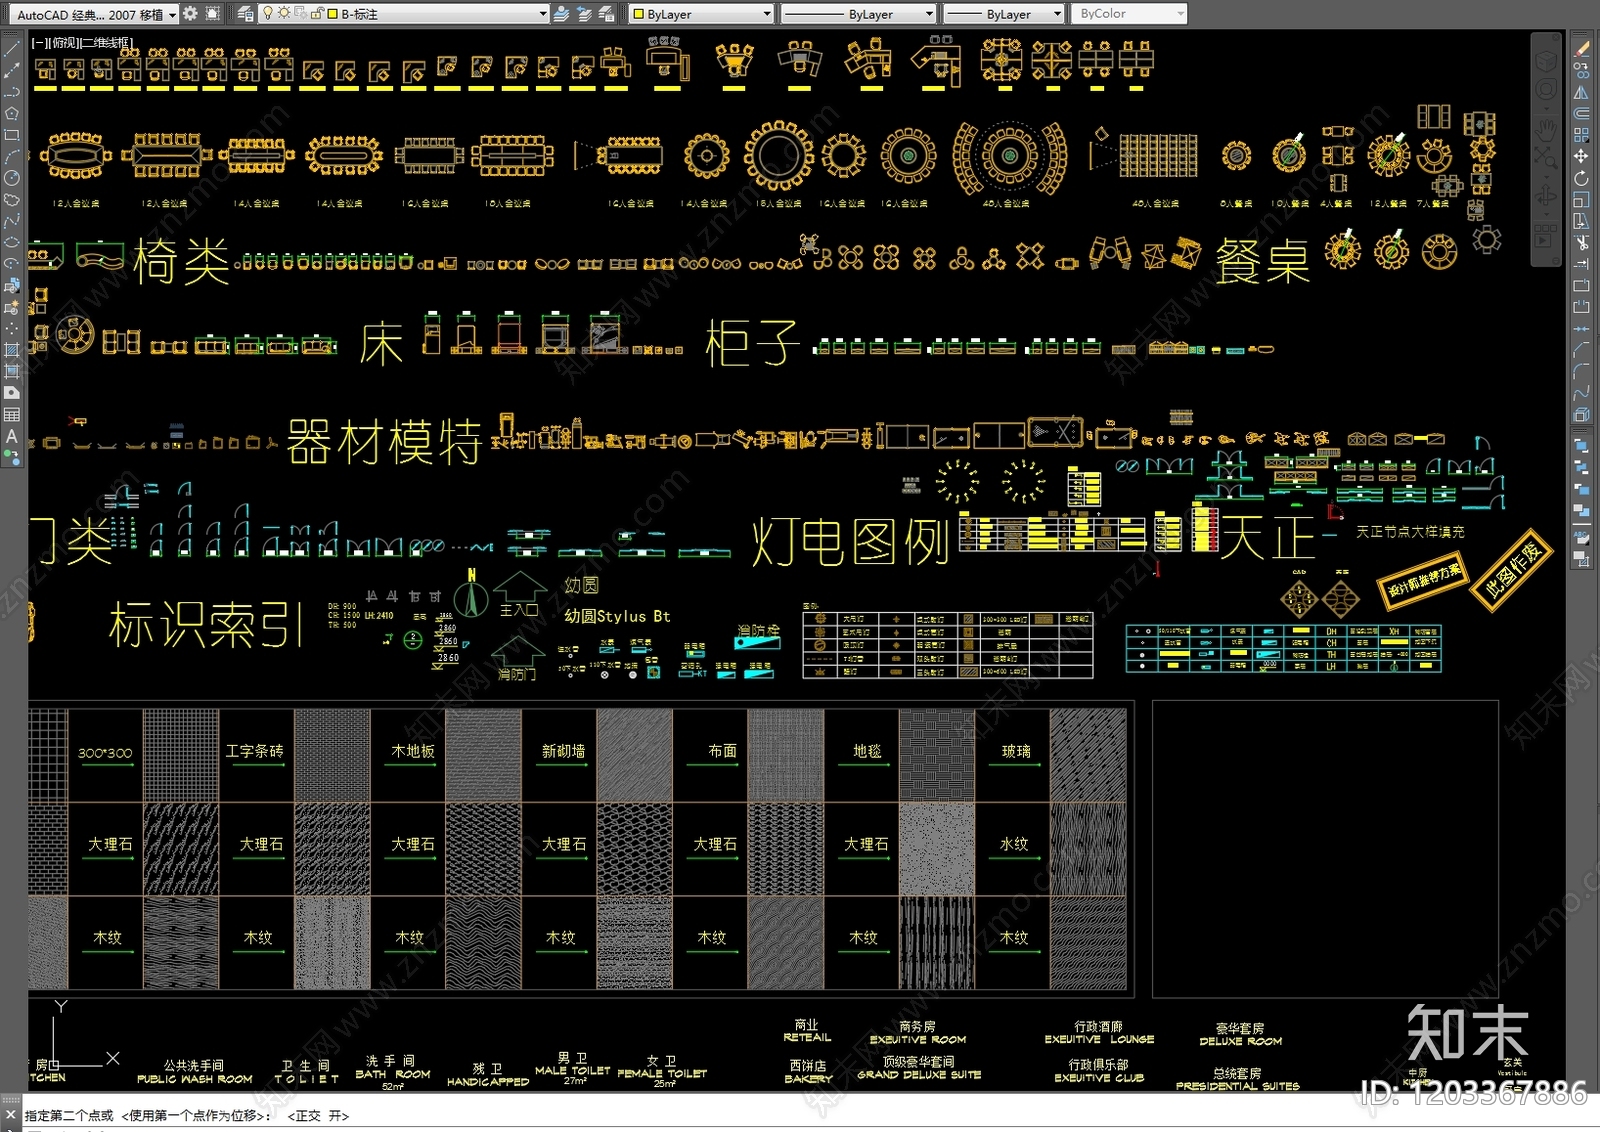This screenshot has height=1132, width=1600.
Task: Toggle layer on/off lightbulb for B-标注
Action: (267, 14)
